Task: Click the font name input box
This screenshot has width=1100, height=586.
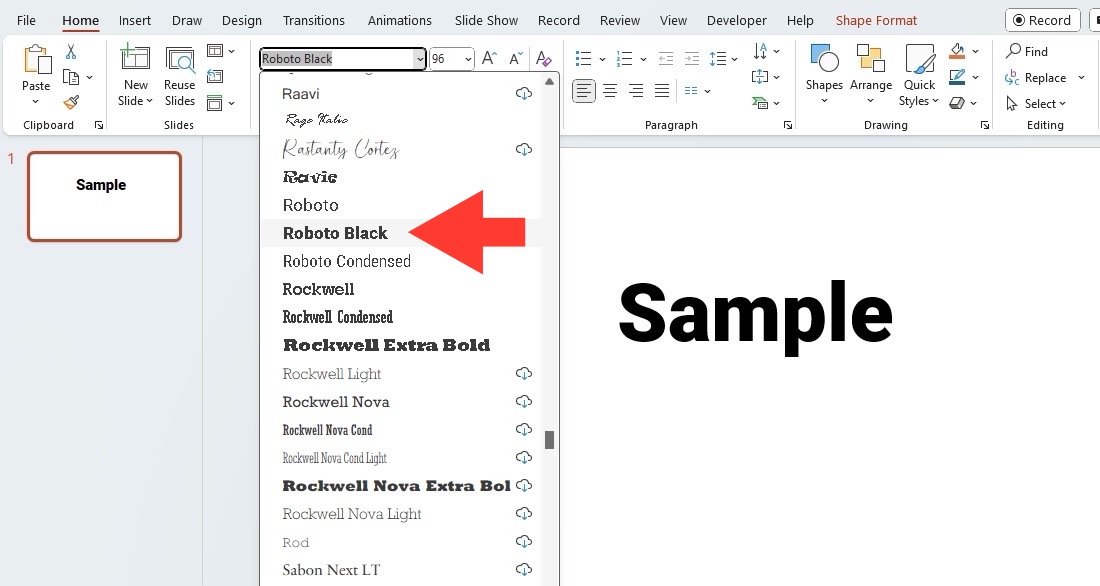Action: (x=337, y=59)
